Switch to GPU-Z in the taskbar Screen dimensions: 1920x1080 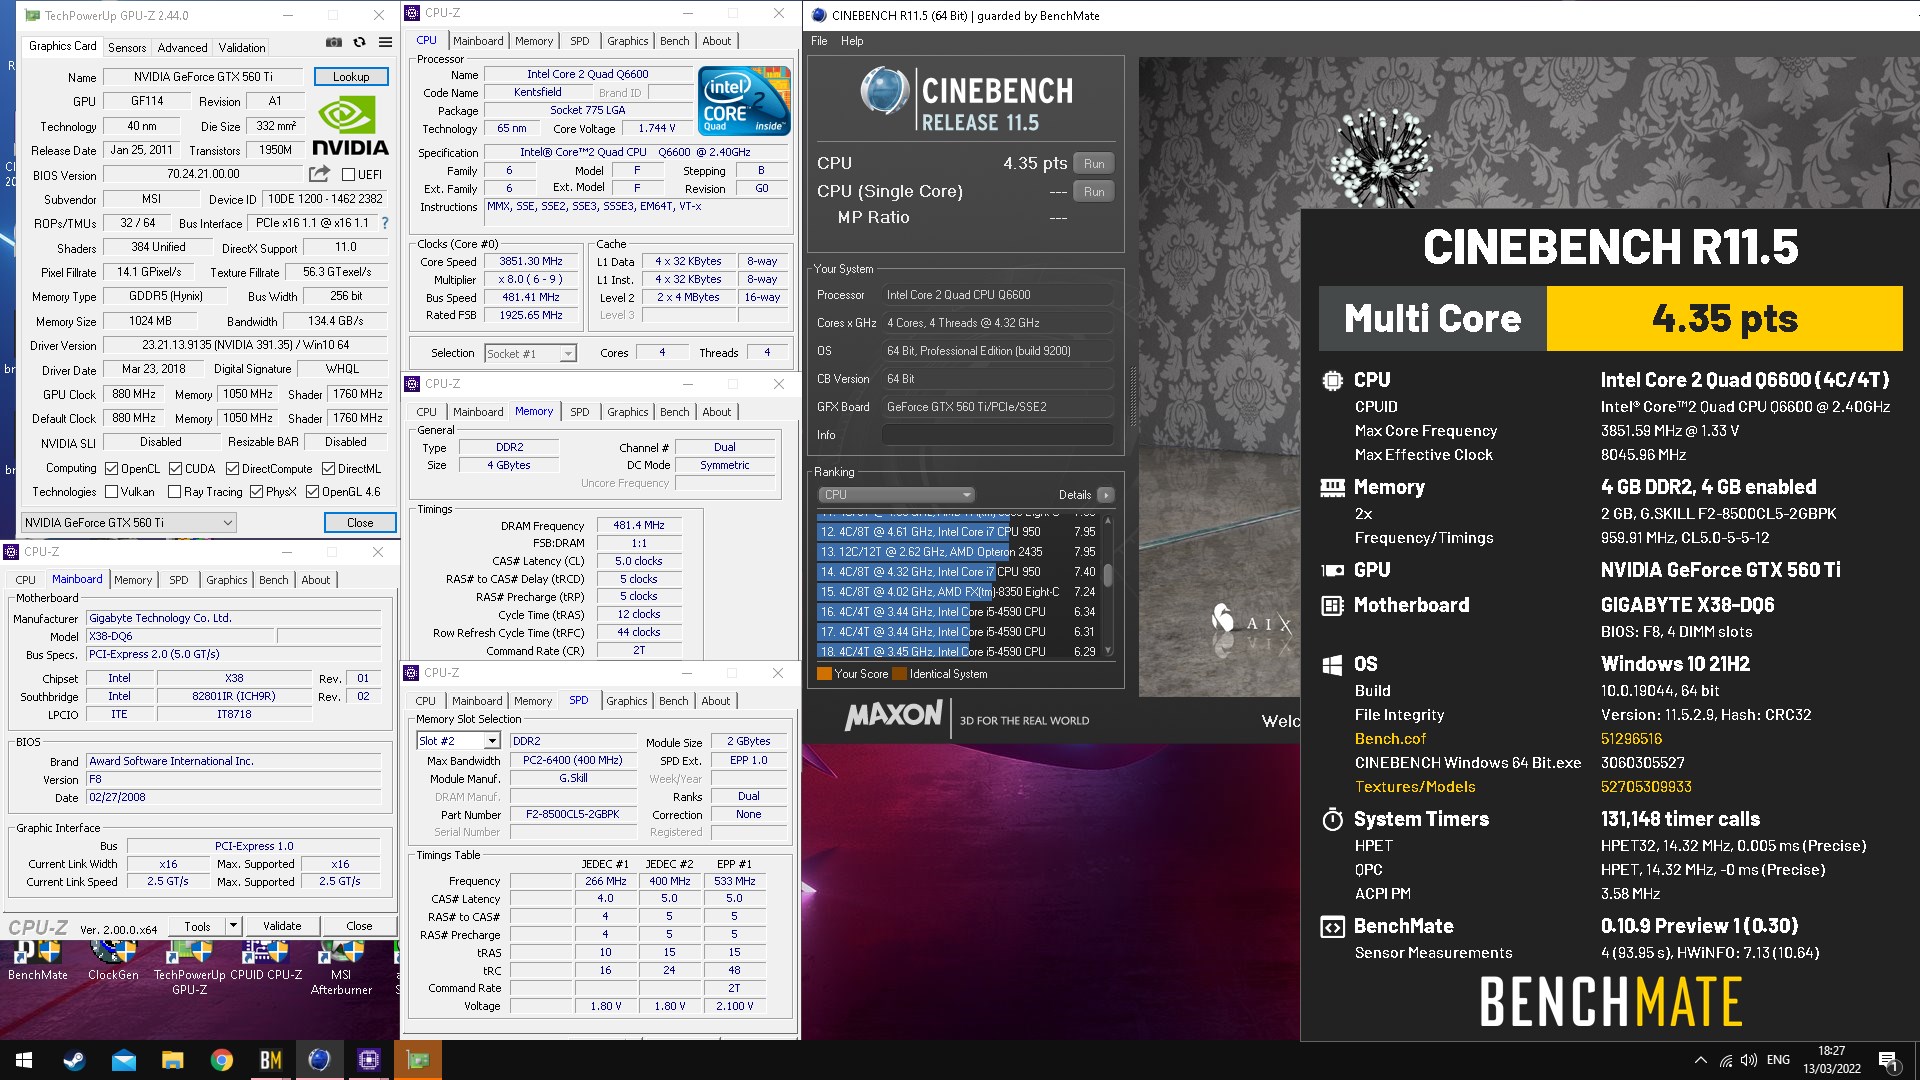[417, 1060]
